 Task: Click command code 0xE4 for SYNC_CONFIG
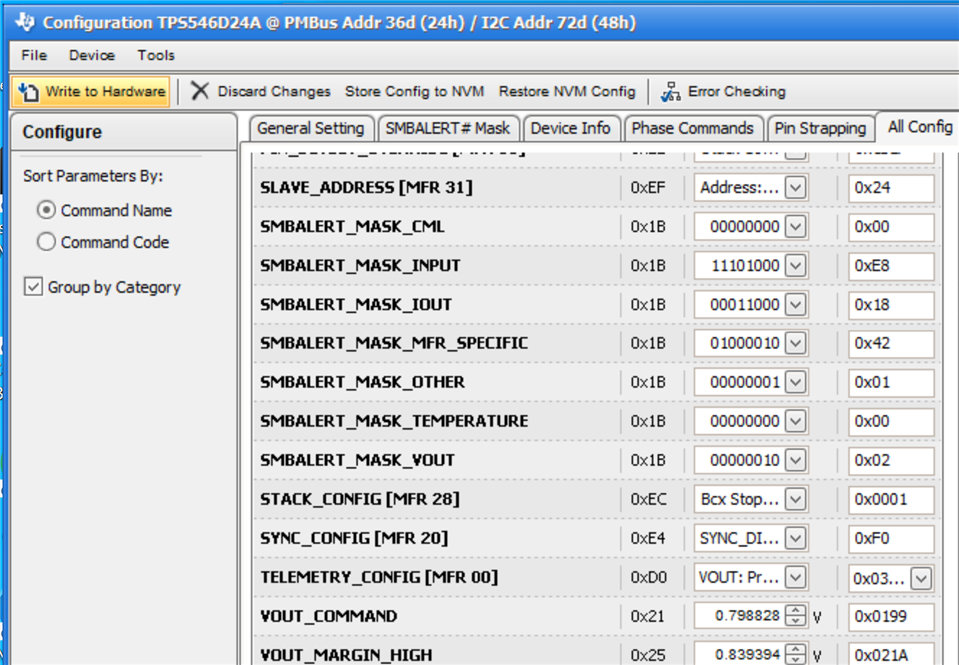pyautogui.click(x=648, y=538)
